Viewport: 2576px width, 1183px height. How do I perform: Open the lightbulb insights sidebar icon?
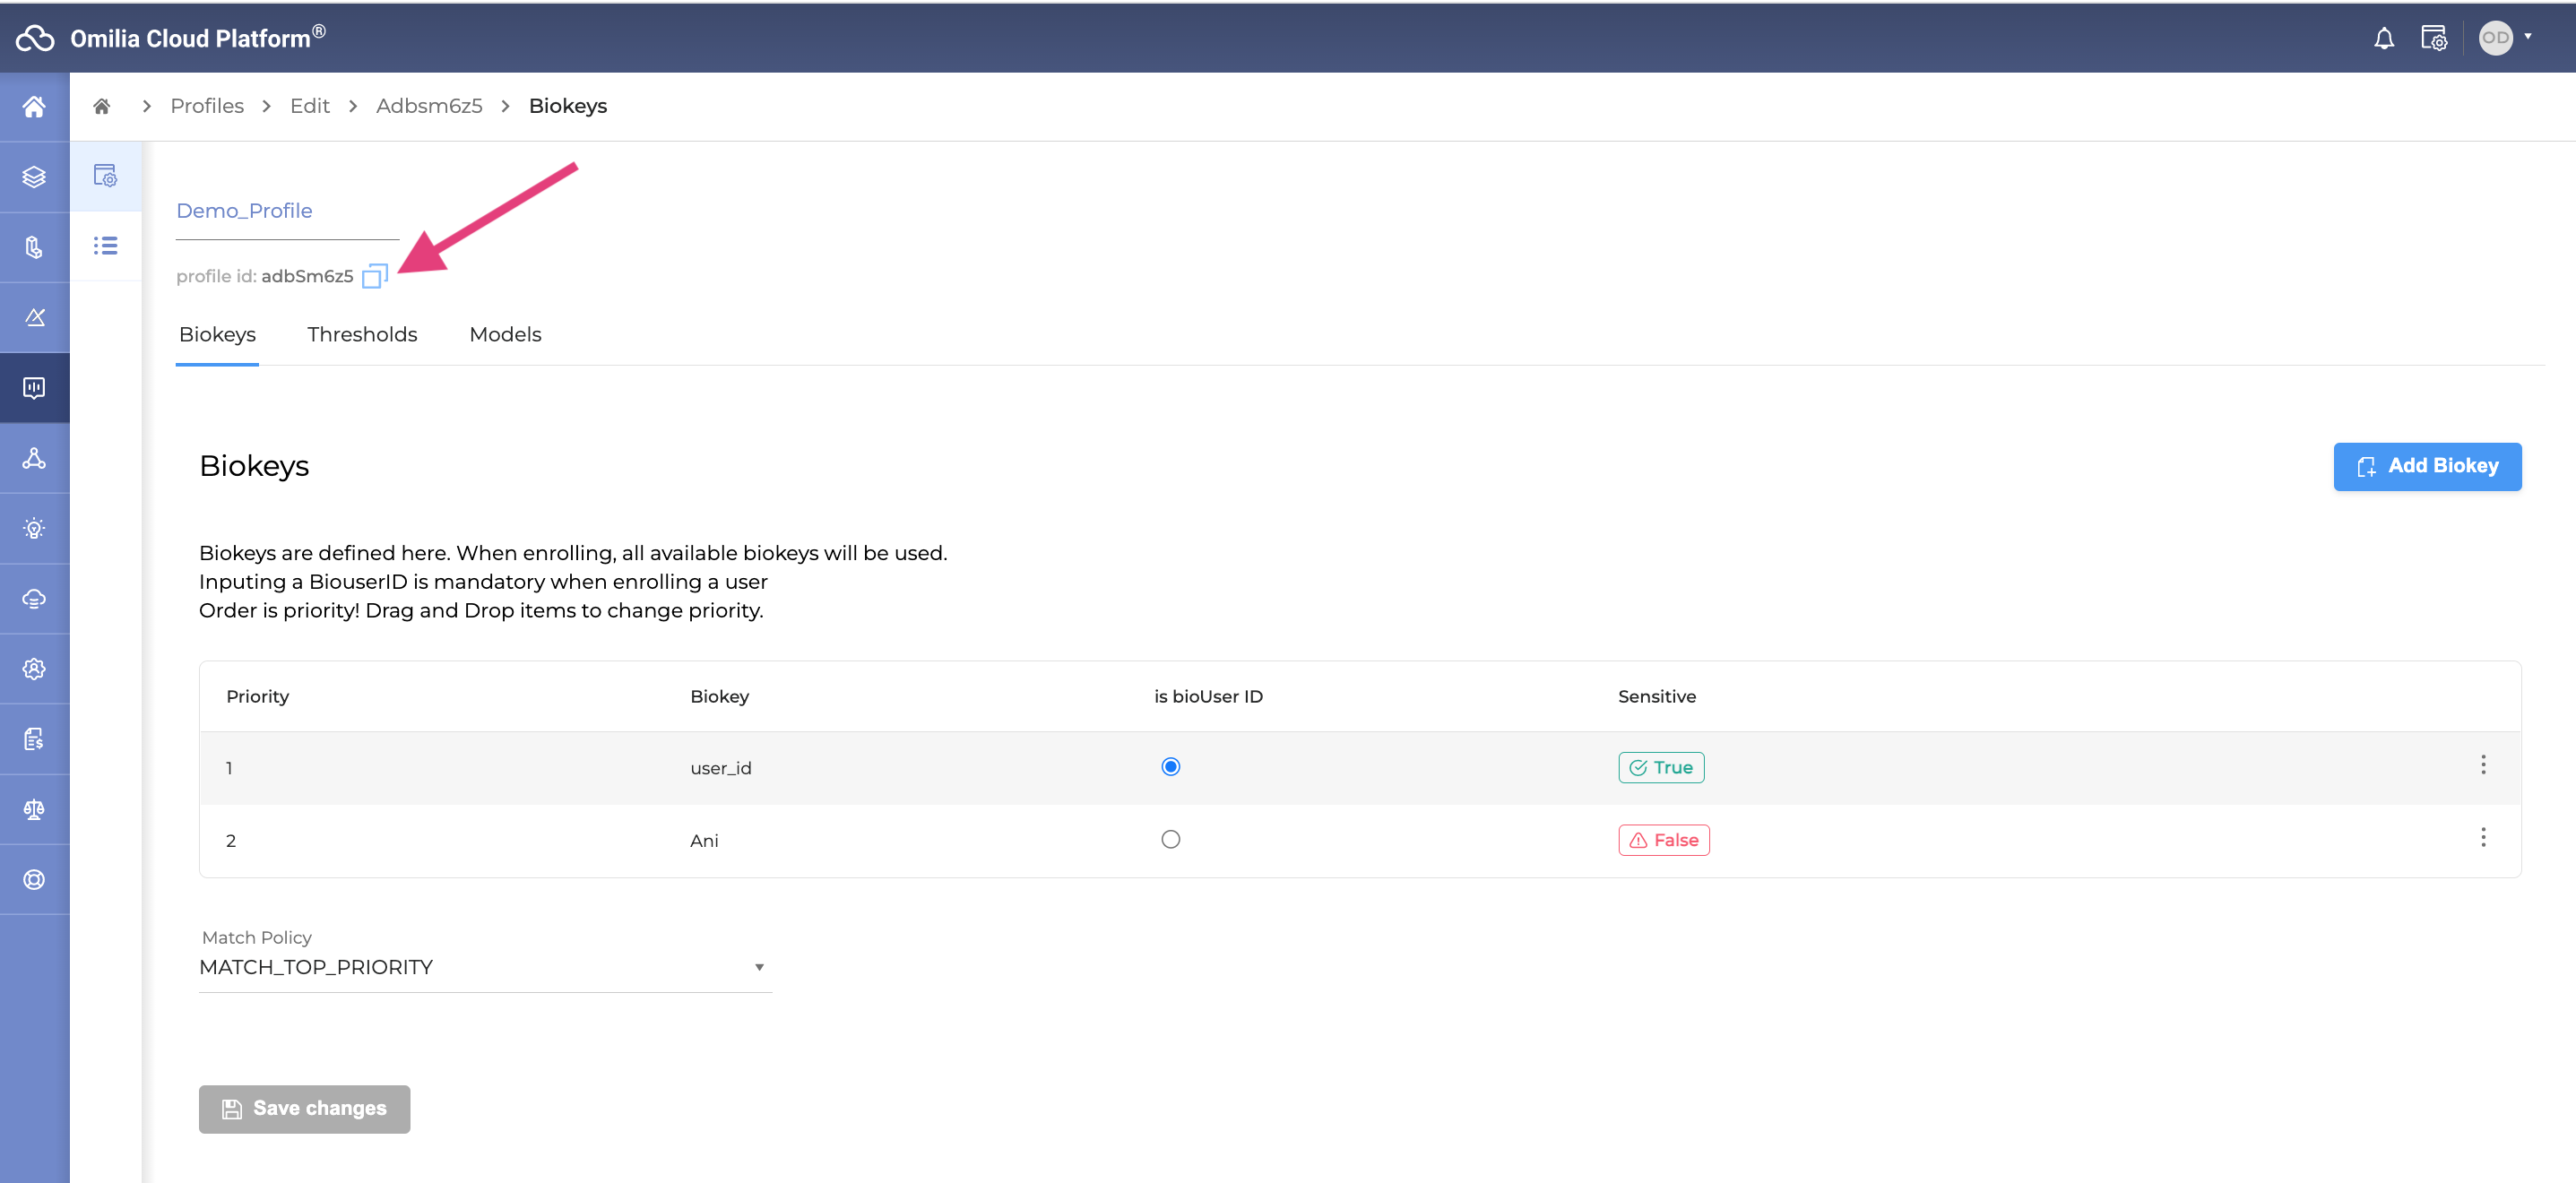click(34, 528)
